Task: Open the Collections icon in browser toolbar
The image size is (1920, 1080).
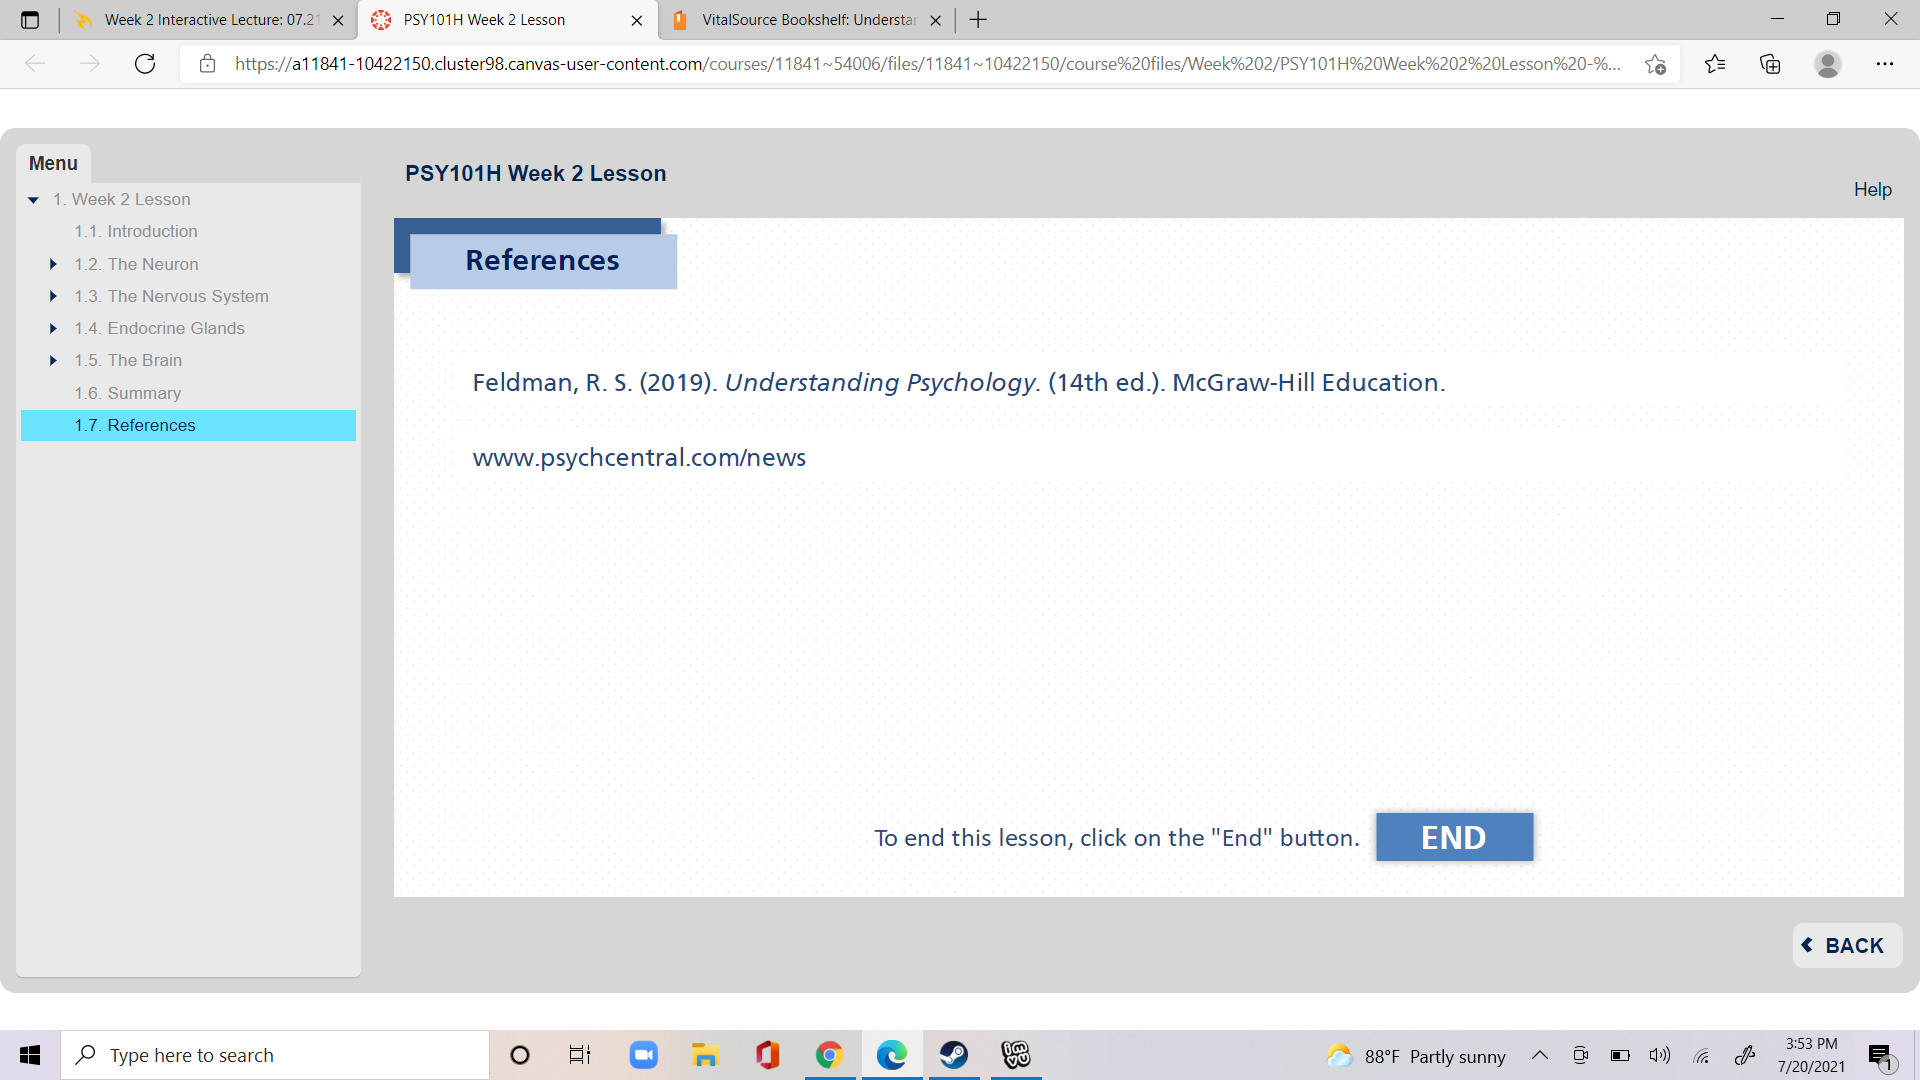Action: [x=1770, y=64]
